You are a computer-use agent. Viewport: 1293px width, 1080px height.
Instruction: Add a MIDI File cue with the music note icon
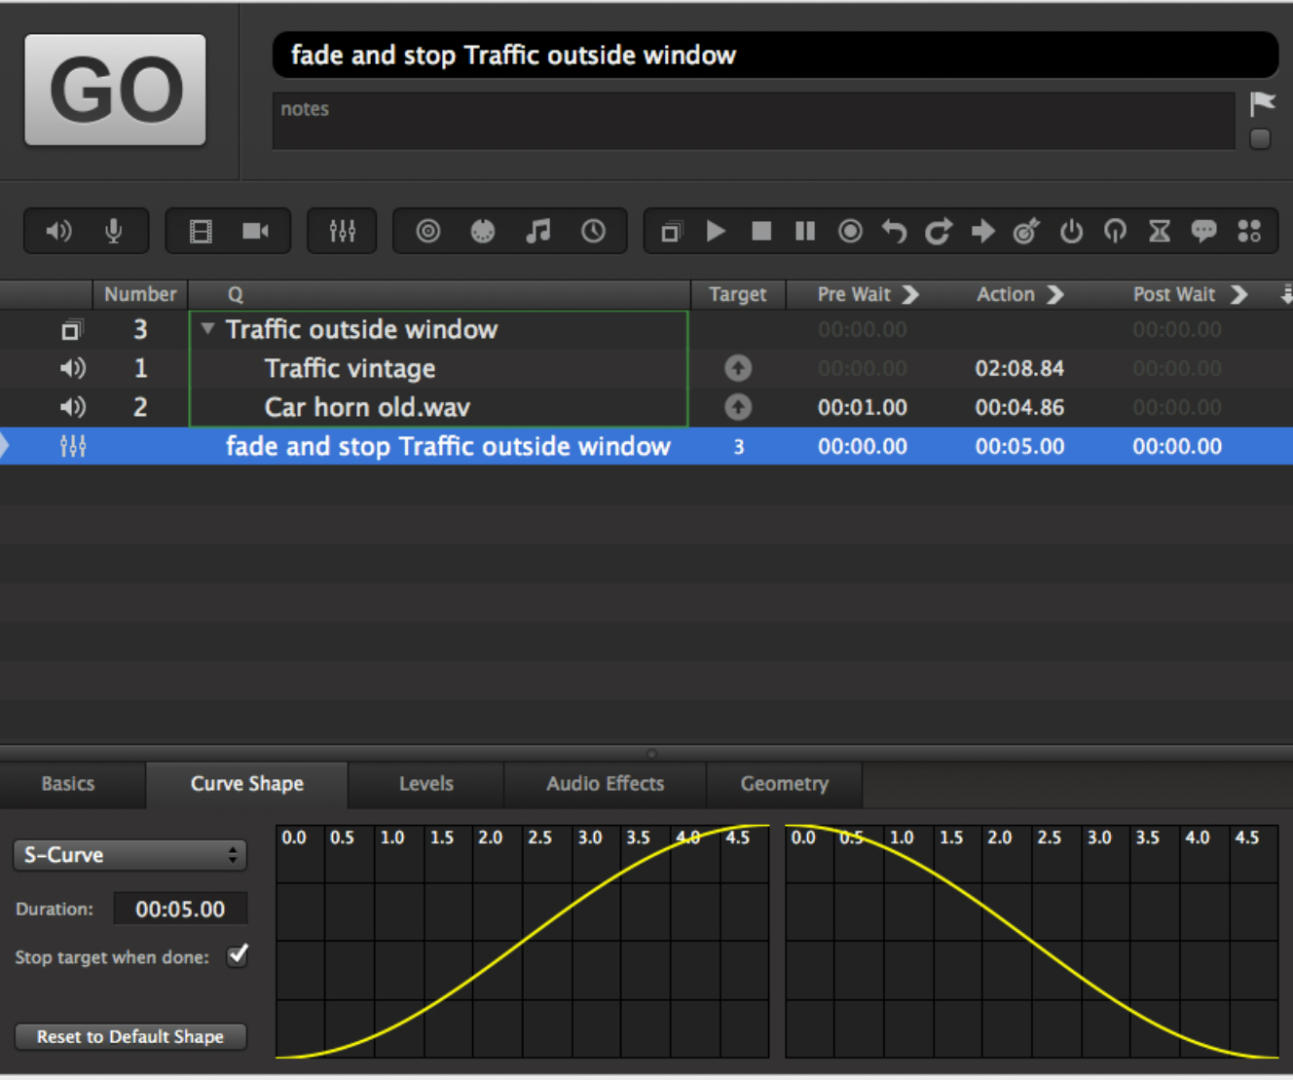click(538, 231)
